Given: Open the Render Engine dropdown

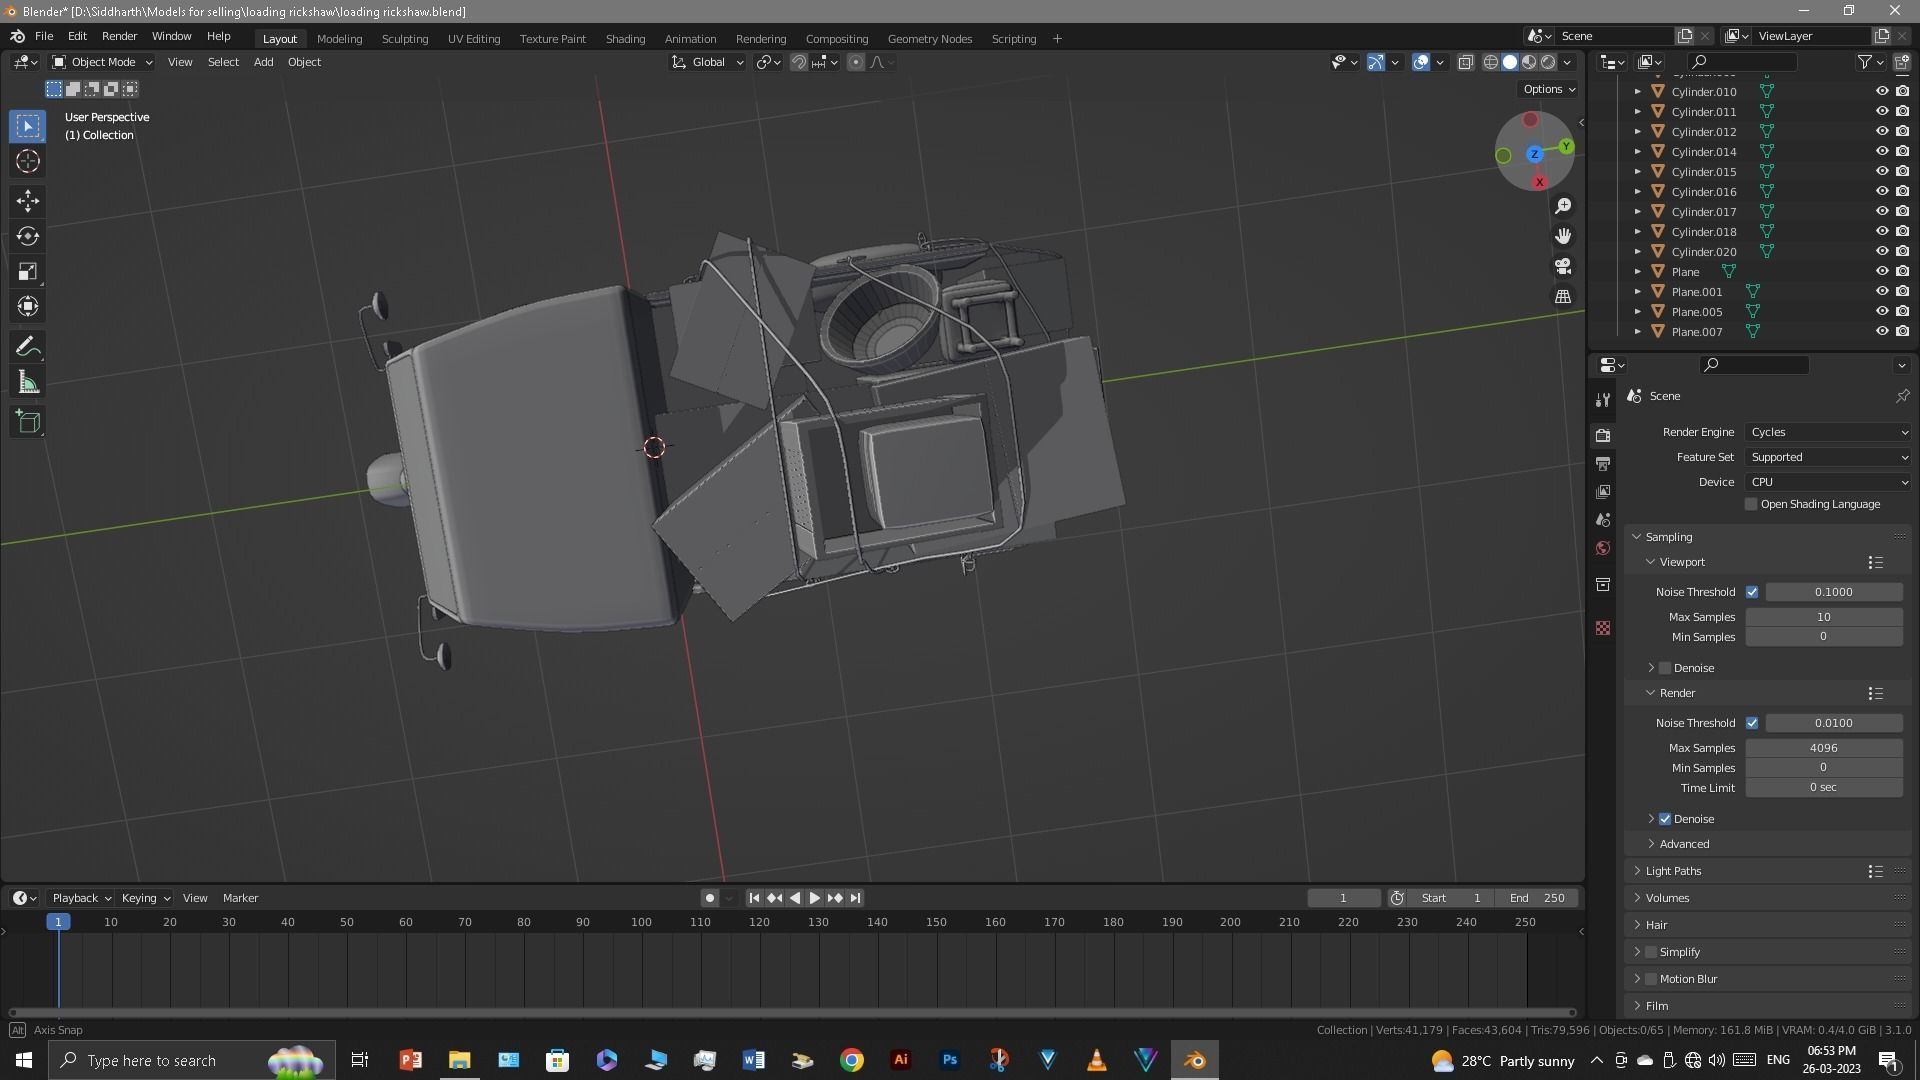Looking at the screenshot, I should (1828, 432).
